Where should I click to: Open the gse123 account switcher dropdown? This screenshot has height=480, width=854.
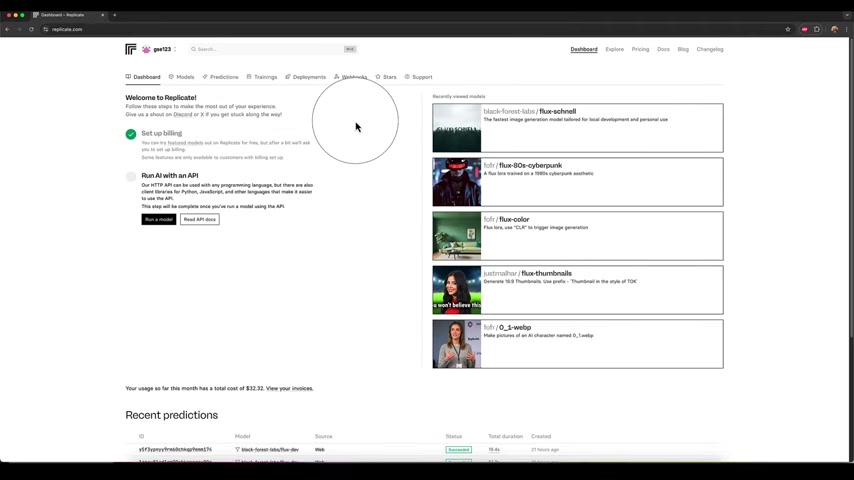point(158,49)
